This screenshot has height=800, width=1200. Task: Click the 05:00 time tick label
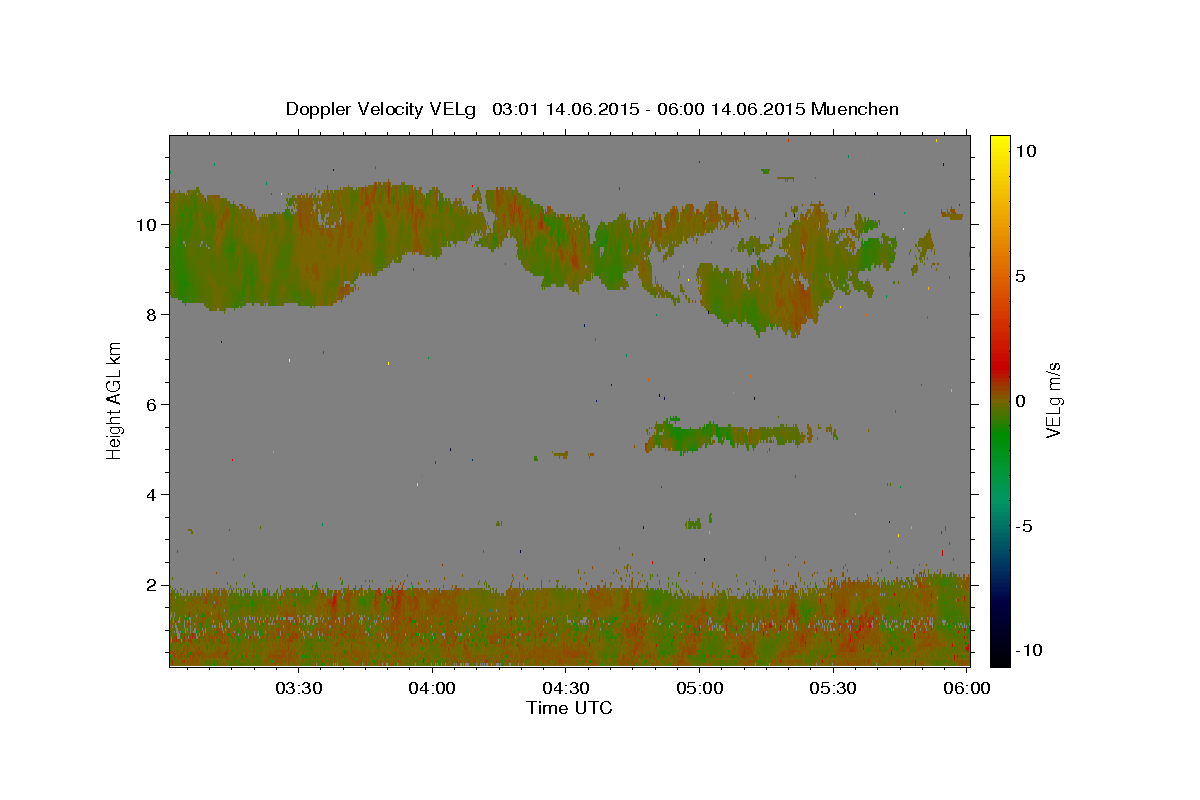700,689
